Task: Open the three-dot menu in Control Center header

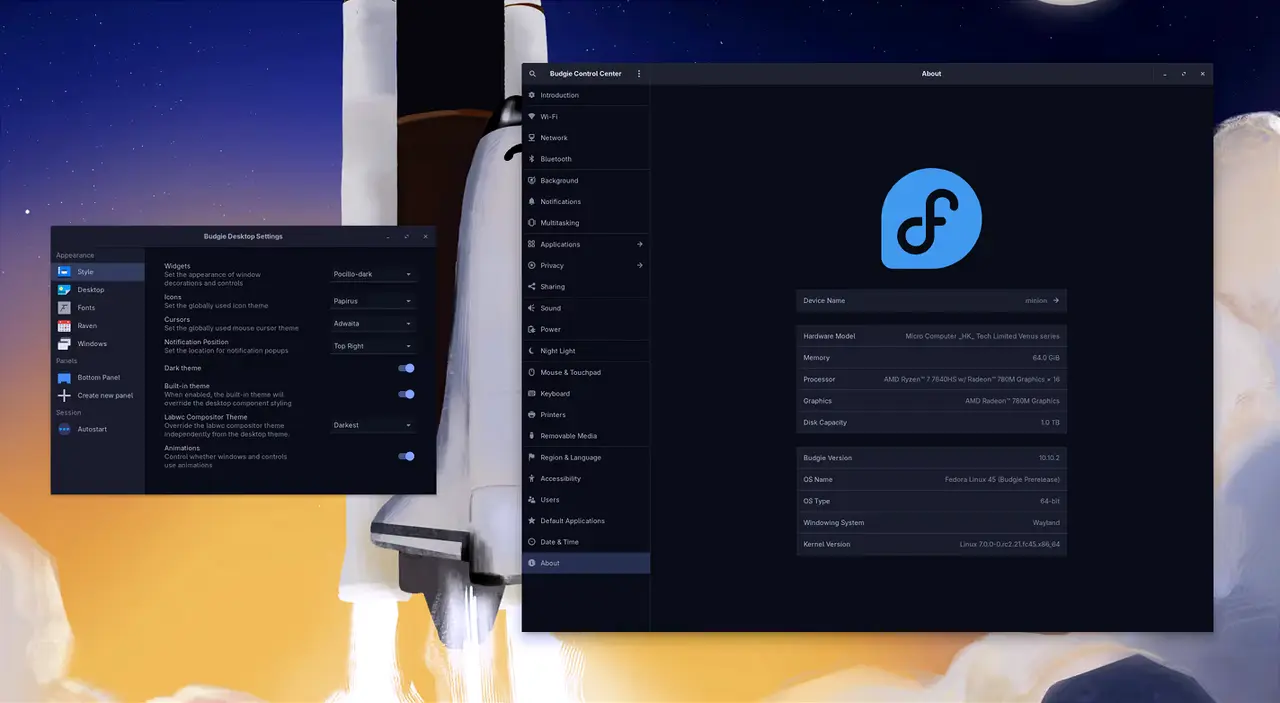Action: click(x=639, y=74)
